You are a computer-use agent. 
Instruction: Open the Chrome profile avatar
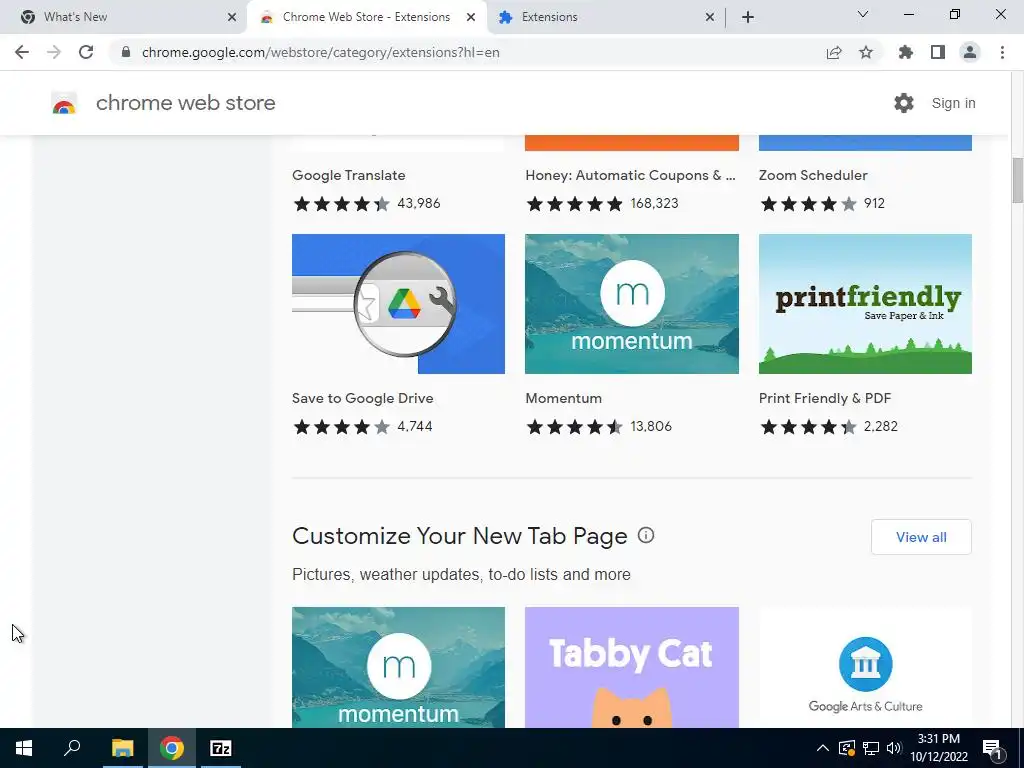(970, 52)
